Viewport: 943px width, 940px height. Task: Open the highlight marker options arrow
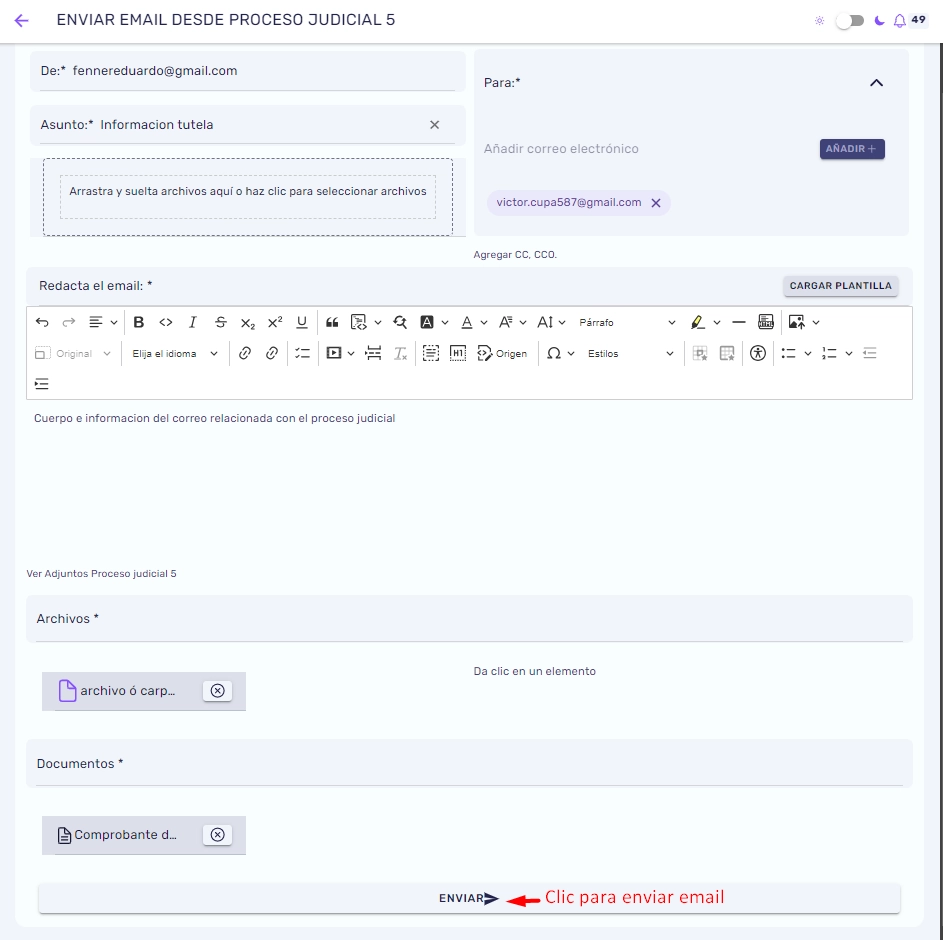[x=717, y=323]
